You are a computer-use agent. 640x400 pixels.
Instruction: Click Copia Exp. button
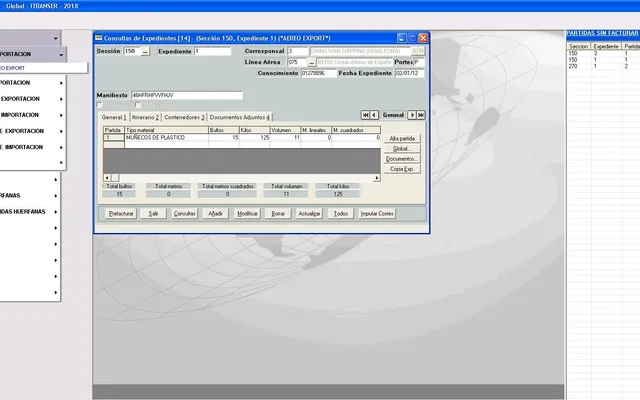(402, 169)
